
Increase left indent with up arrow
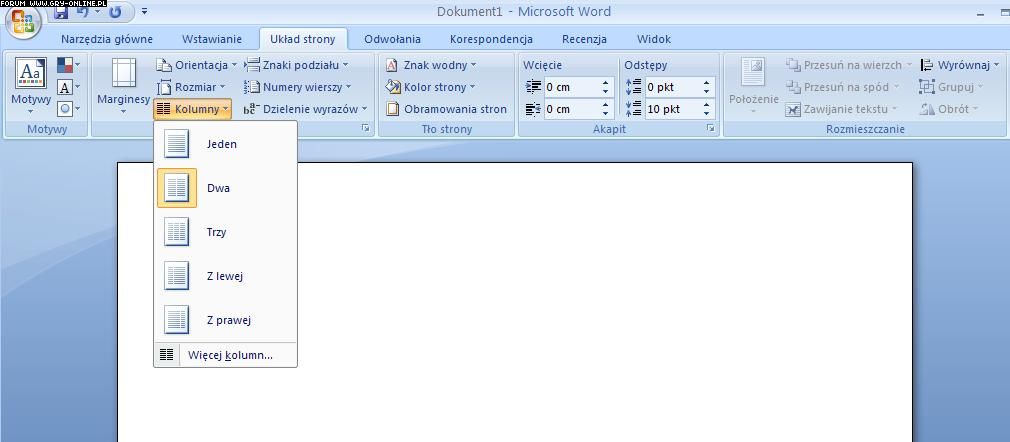click(x=605, y=82)
